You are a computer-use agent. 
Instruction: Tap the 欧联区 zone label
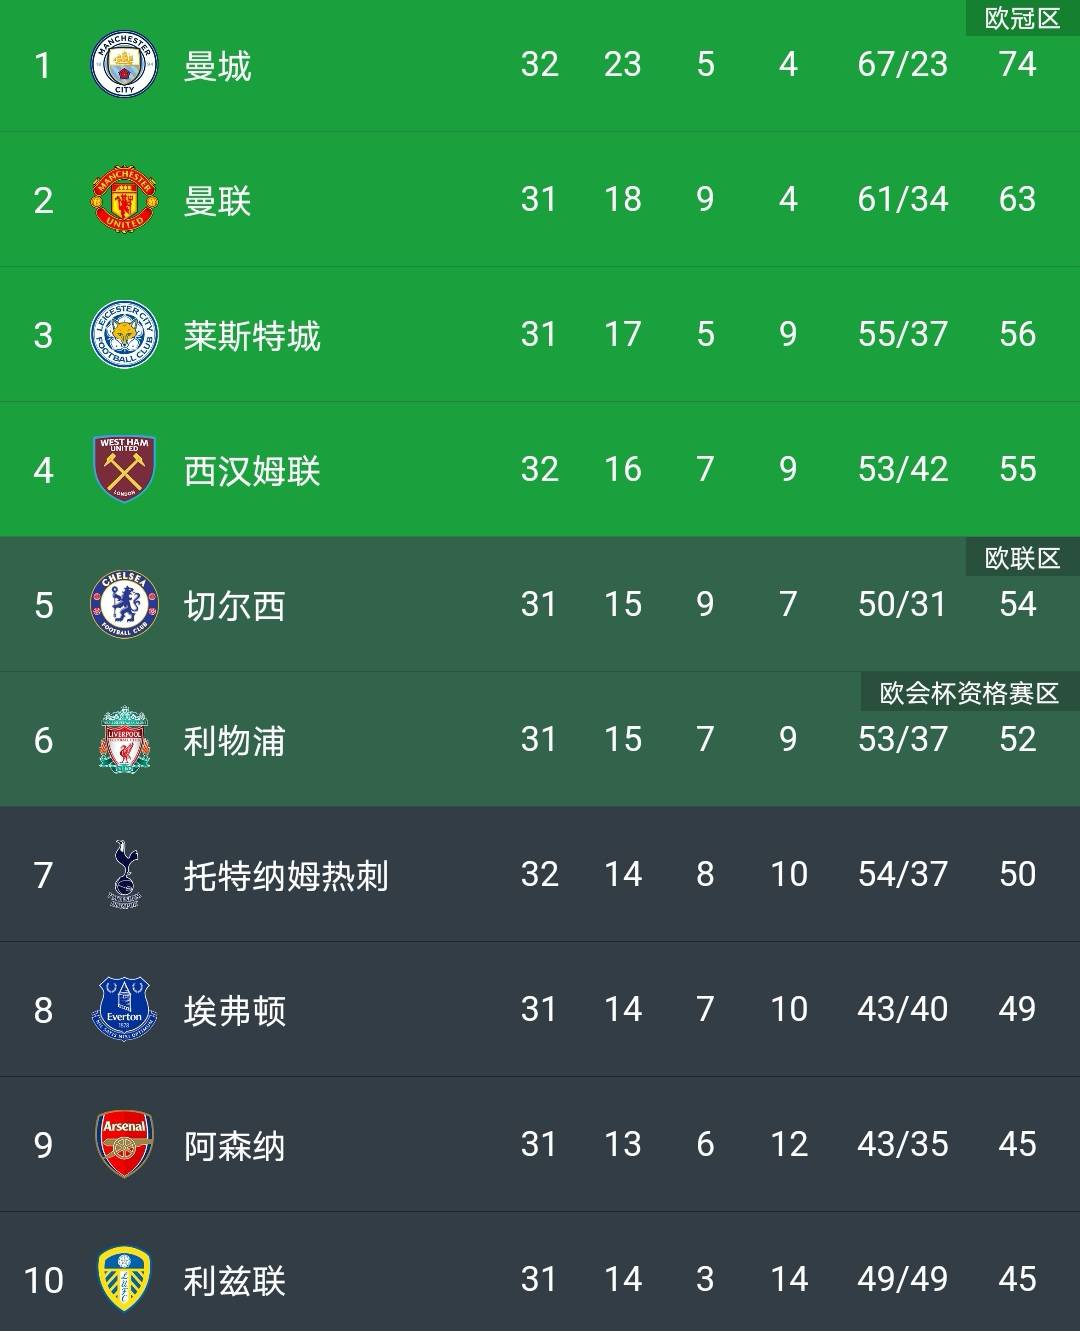1022,557
